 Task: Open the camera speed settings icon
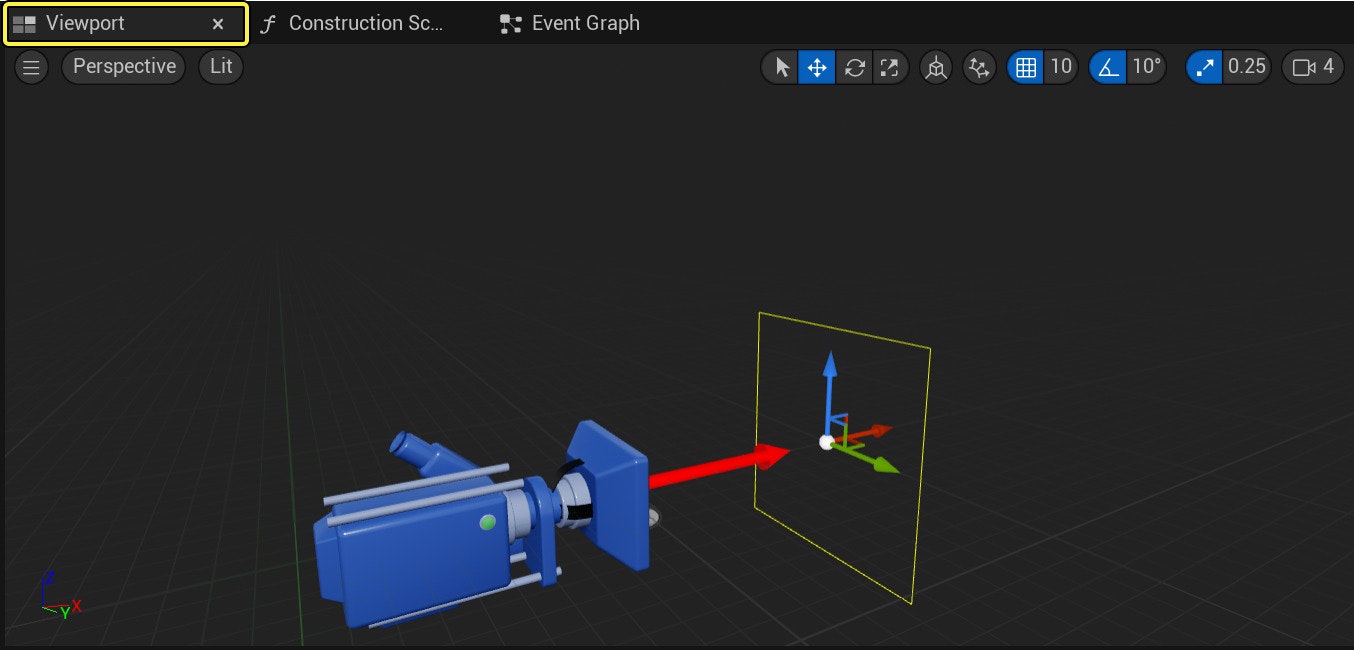click(1301, 67)
